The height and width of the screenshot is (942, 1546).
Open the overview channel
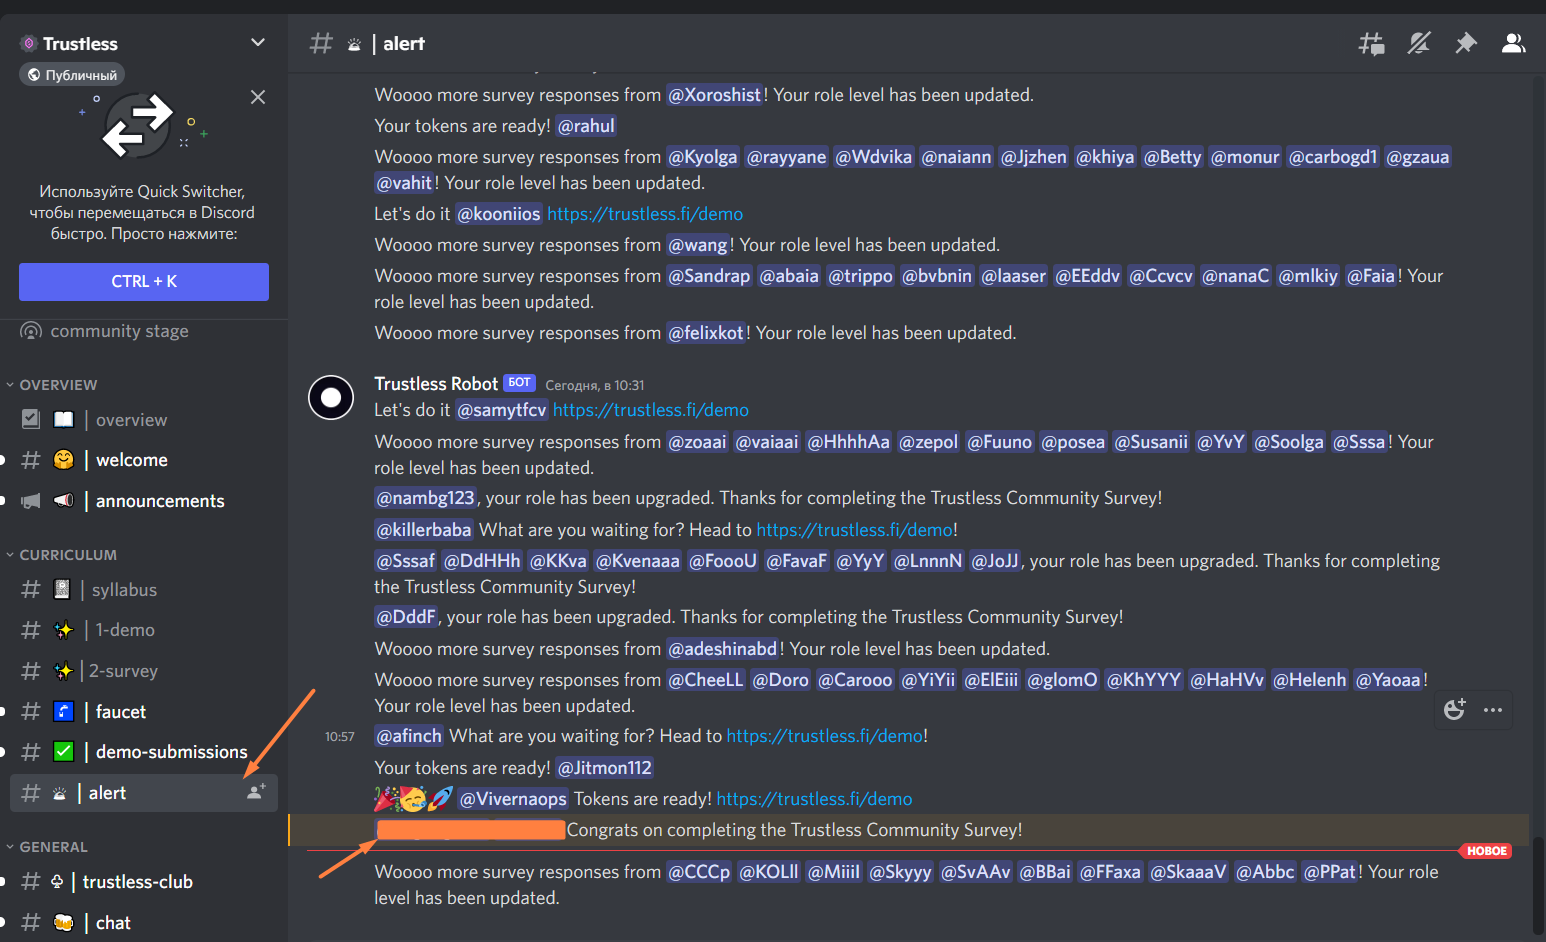pos(143,420)
